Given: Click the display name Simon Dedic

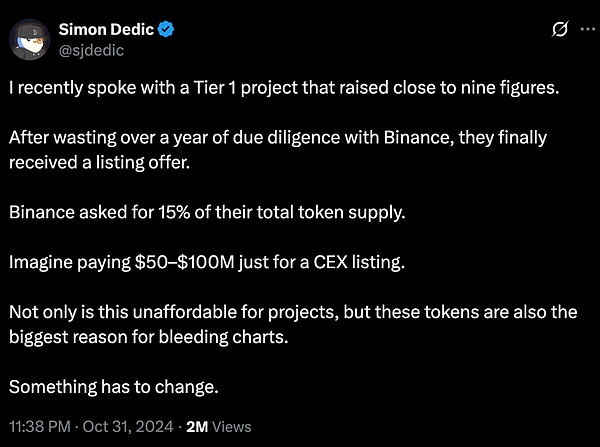Looking at the screenshot, I should tap(106, 29).
